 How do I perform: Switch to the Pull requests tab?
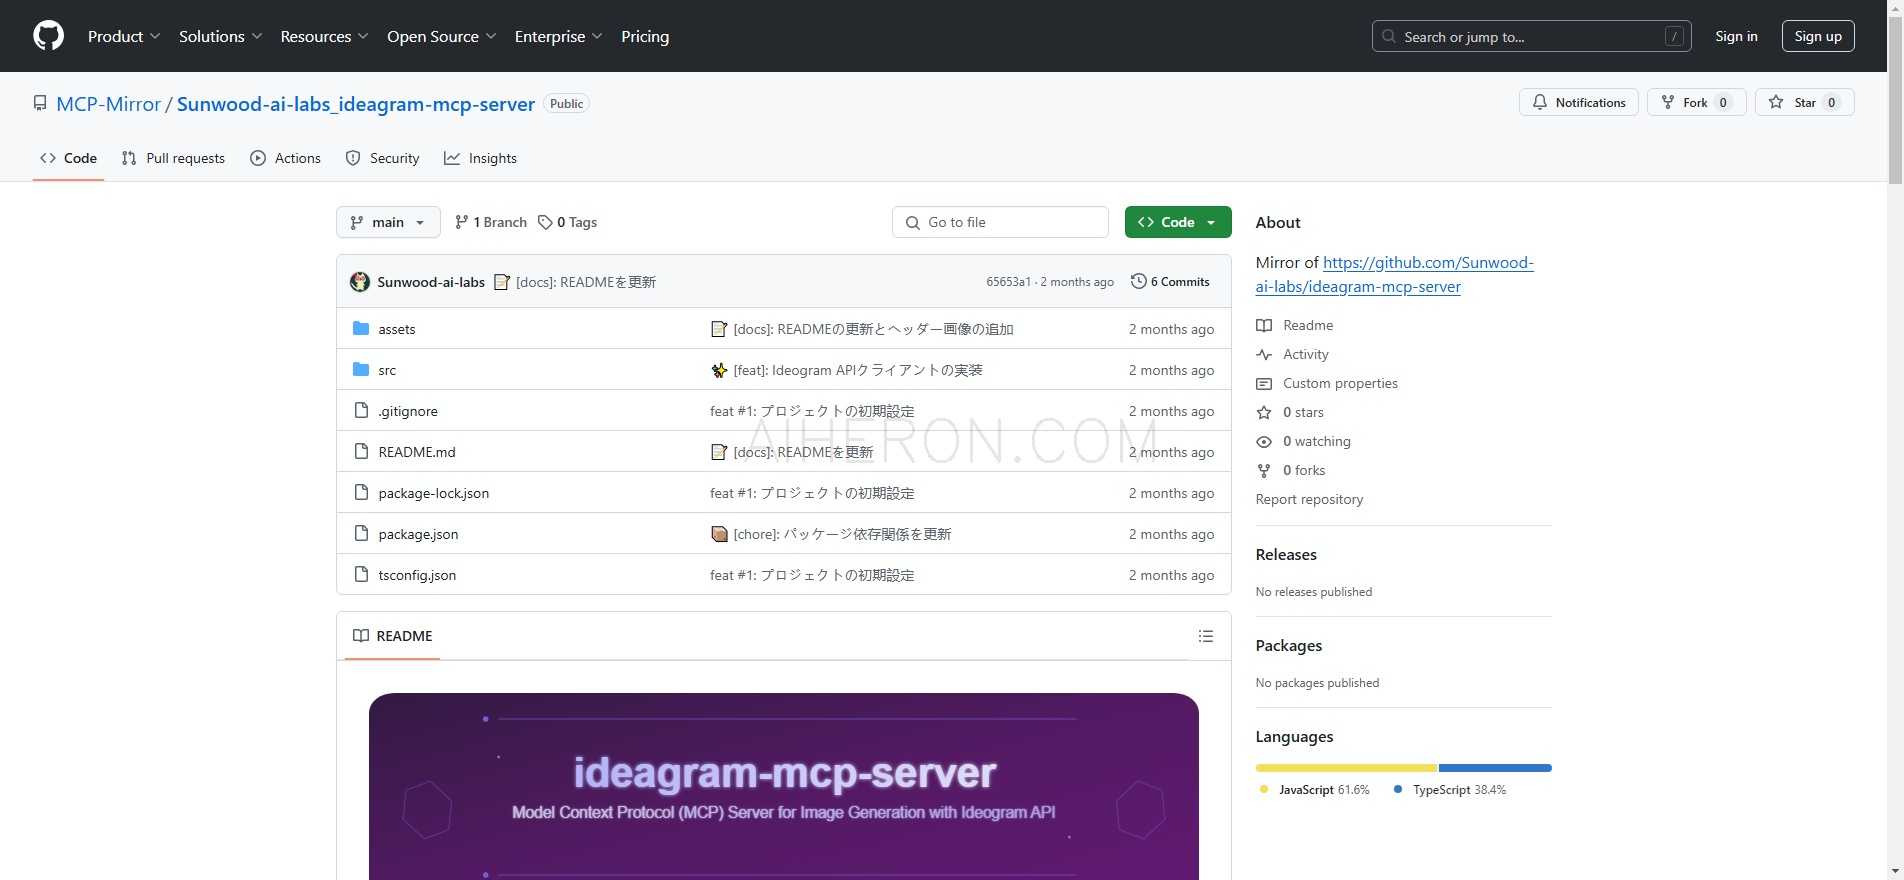[173, 158]
